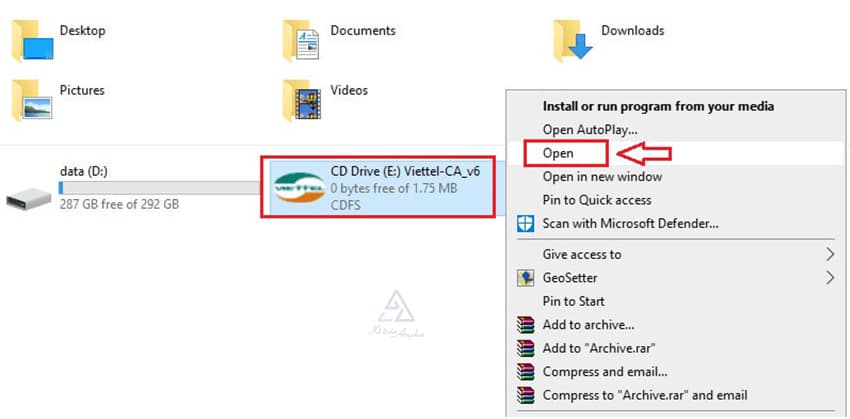The image size is (850, 419).
Task: Expand the GeoSetter submenu arrow
Action: [x=830, y=278]
